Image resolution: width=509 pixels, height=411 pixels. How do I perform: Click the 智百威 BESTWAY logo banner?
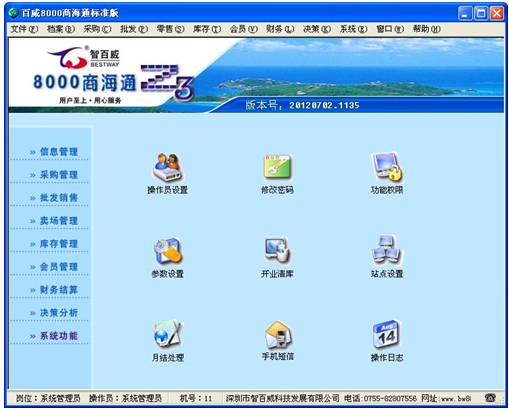point(83,57)
